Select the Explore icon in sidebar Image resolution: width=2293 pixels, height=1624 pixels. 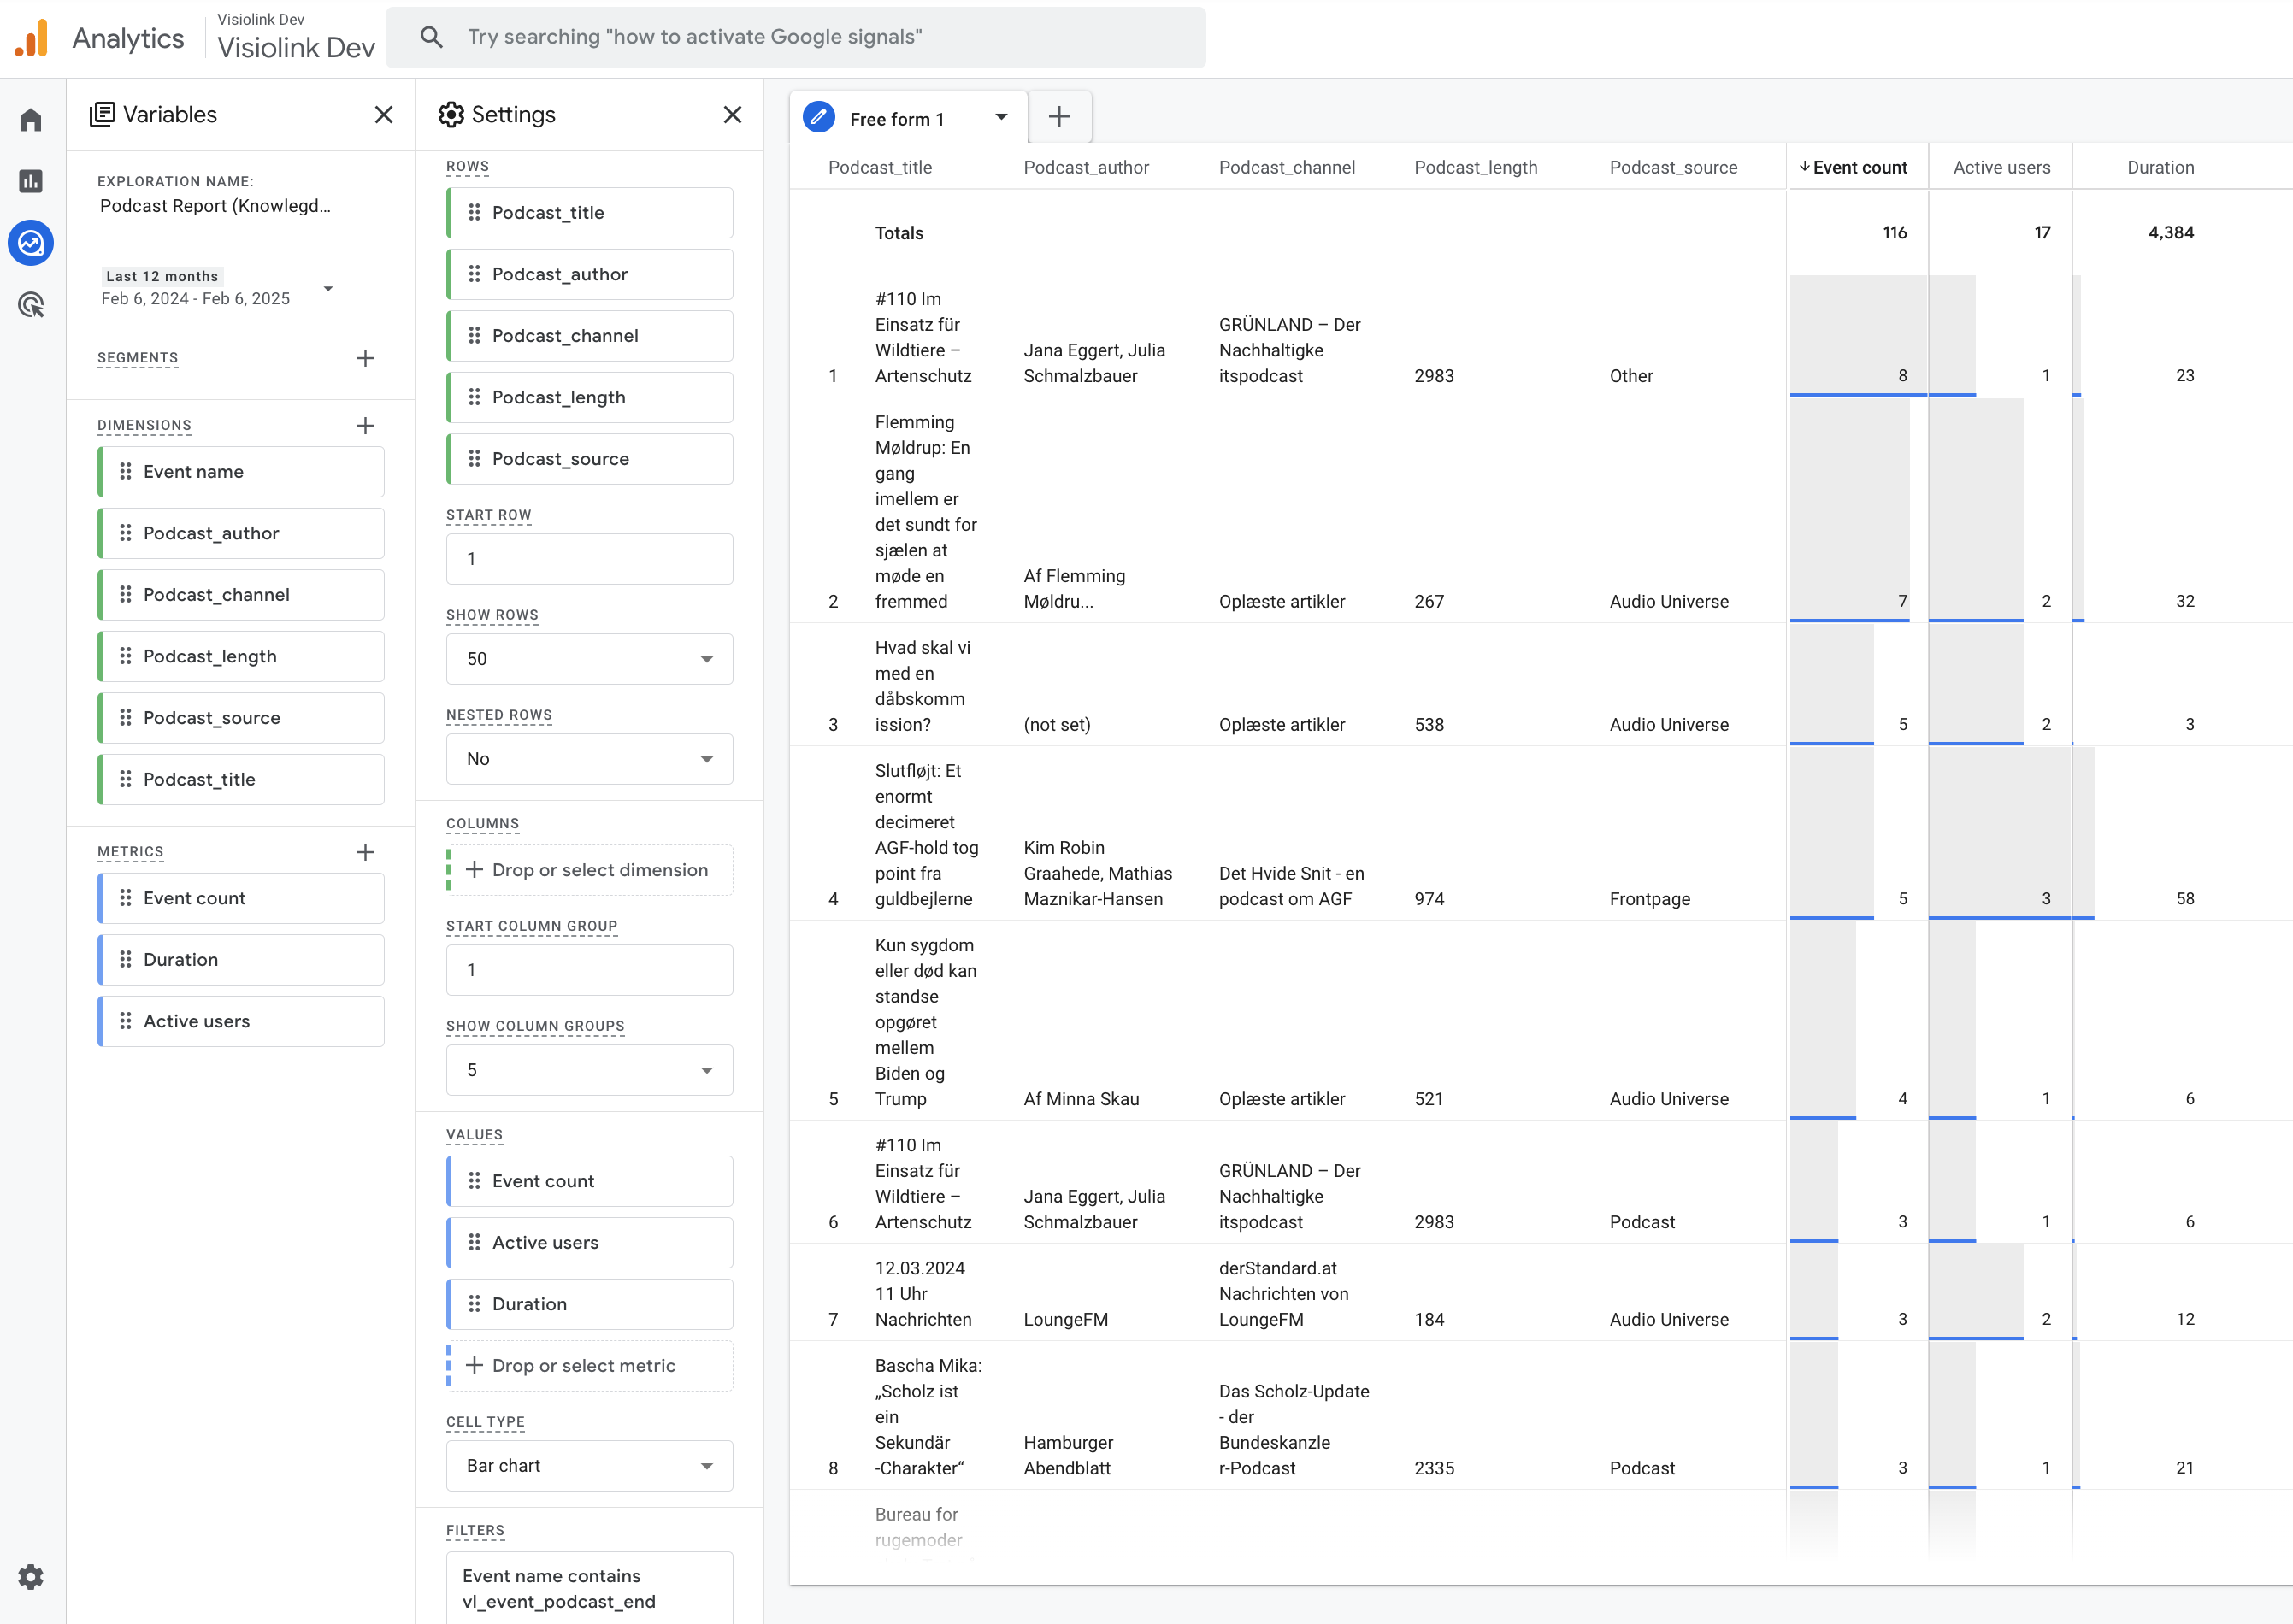coord(31,243)
